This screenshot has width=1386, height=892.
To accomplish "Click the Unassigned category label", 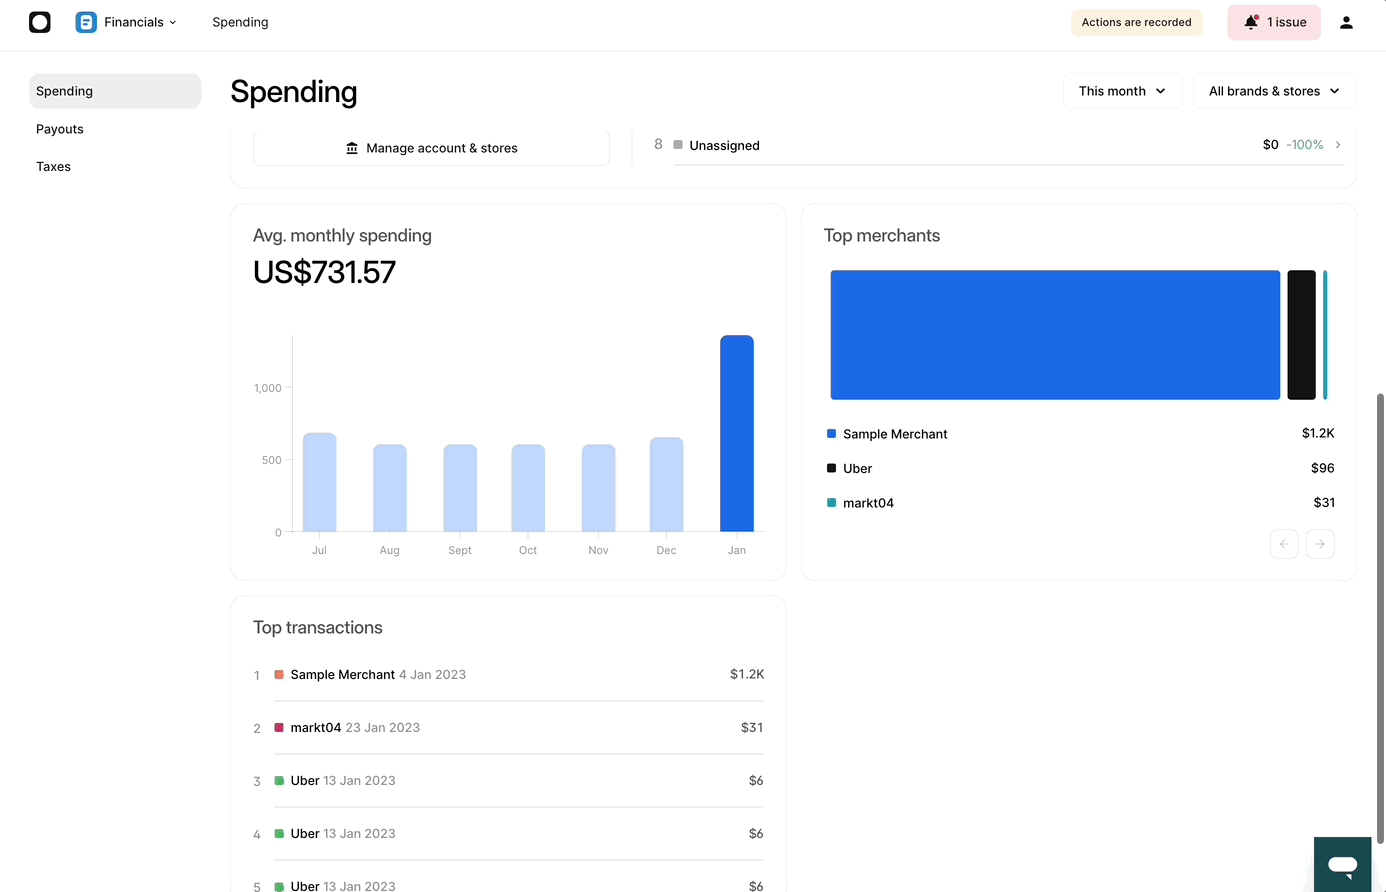I will coord(724,145).
